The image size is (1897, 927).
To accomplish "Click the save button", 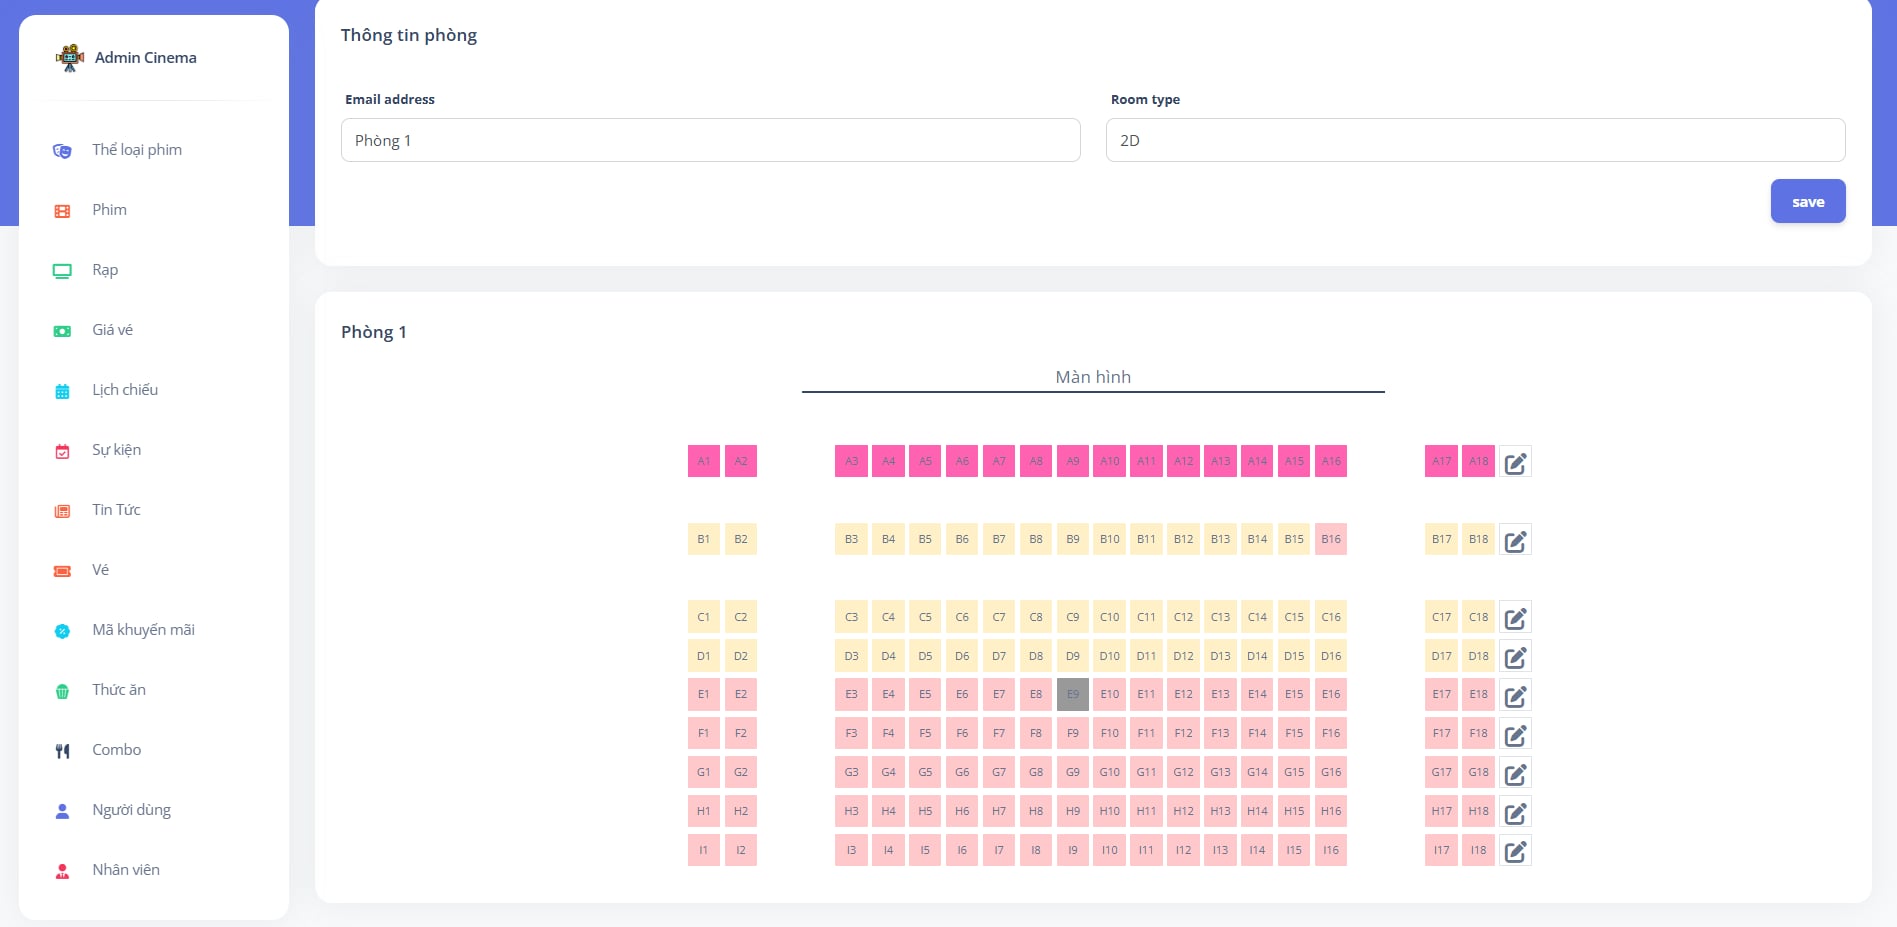I will point(1808,201).
